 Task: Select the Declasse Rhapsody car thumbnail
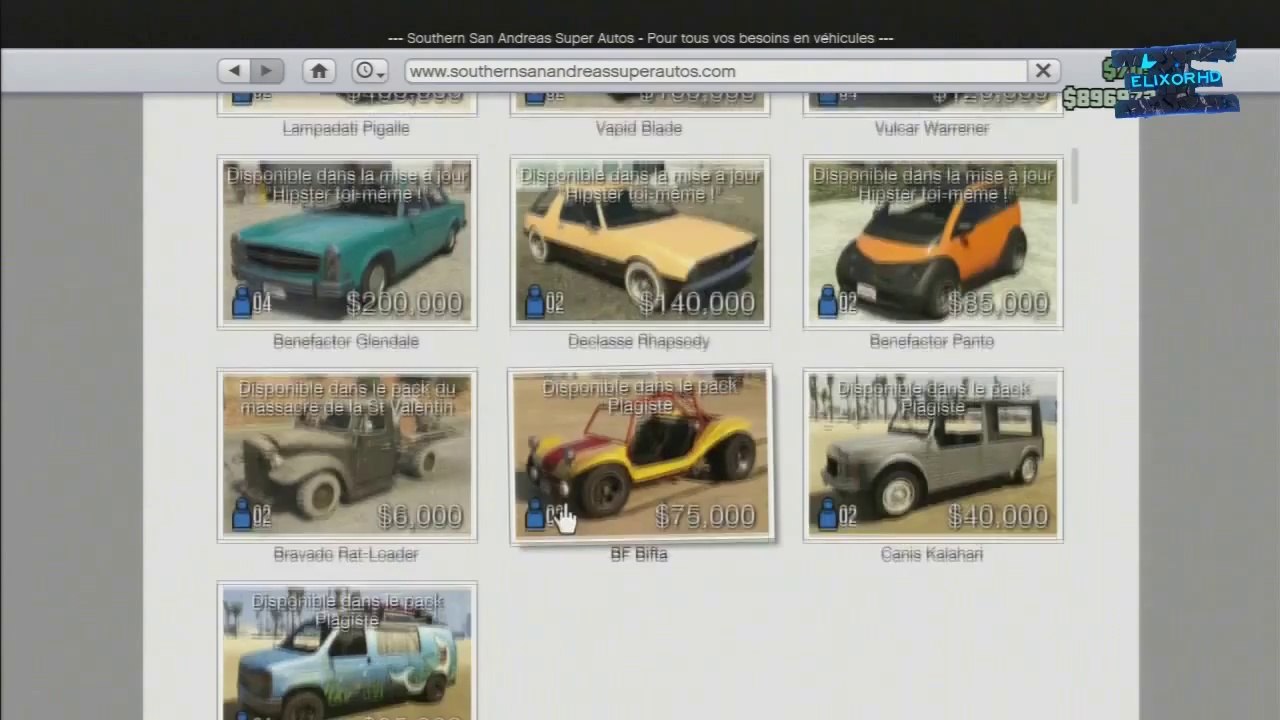[x=640, y=242]
